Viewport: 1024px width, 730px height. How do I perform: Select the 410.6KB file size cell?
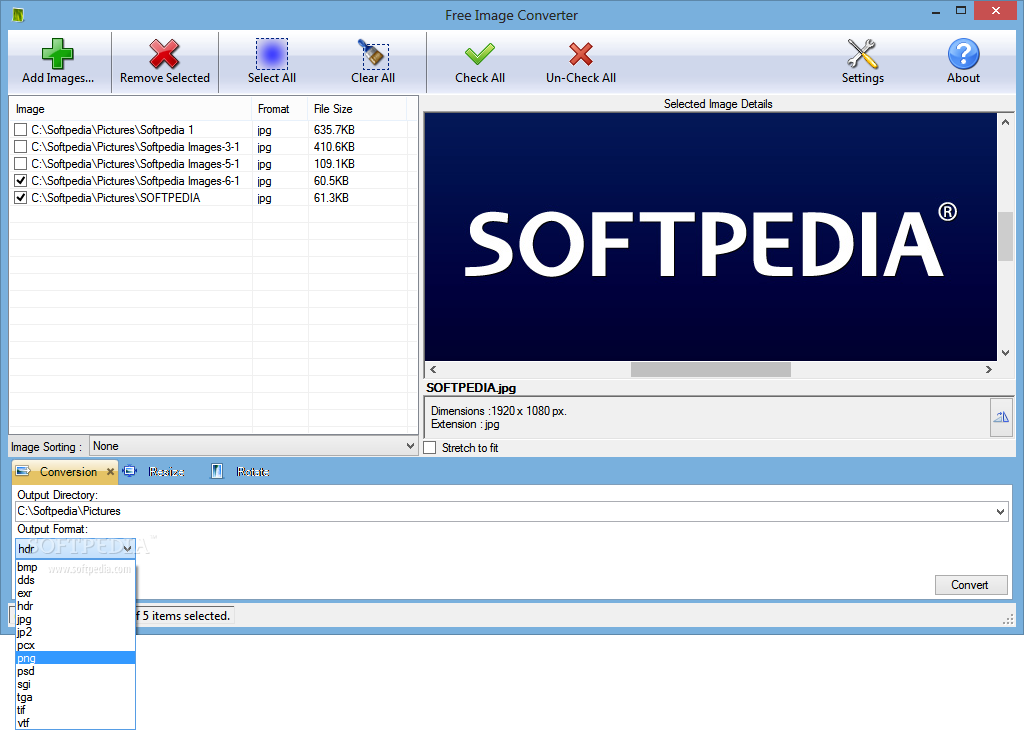click(334, 147)
